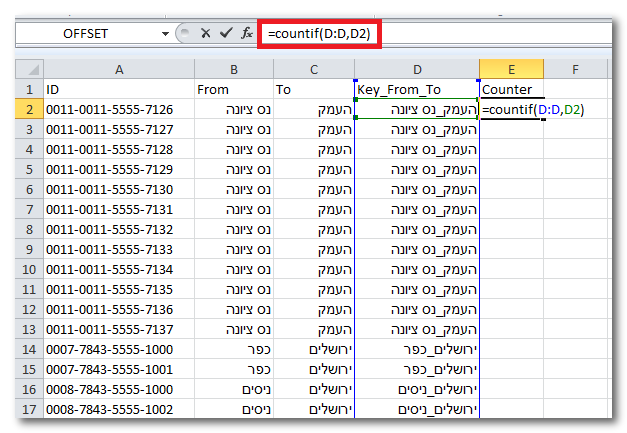Click the round Name Box resize handle
627x433 pixels.
click(x=182, y=33)
